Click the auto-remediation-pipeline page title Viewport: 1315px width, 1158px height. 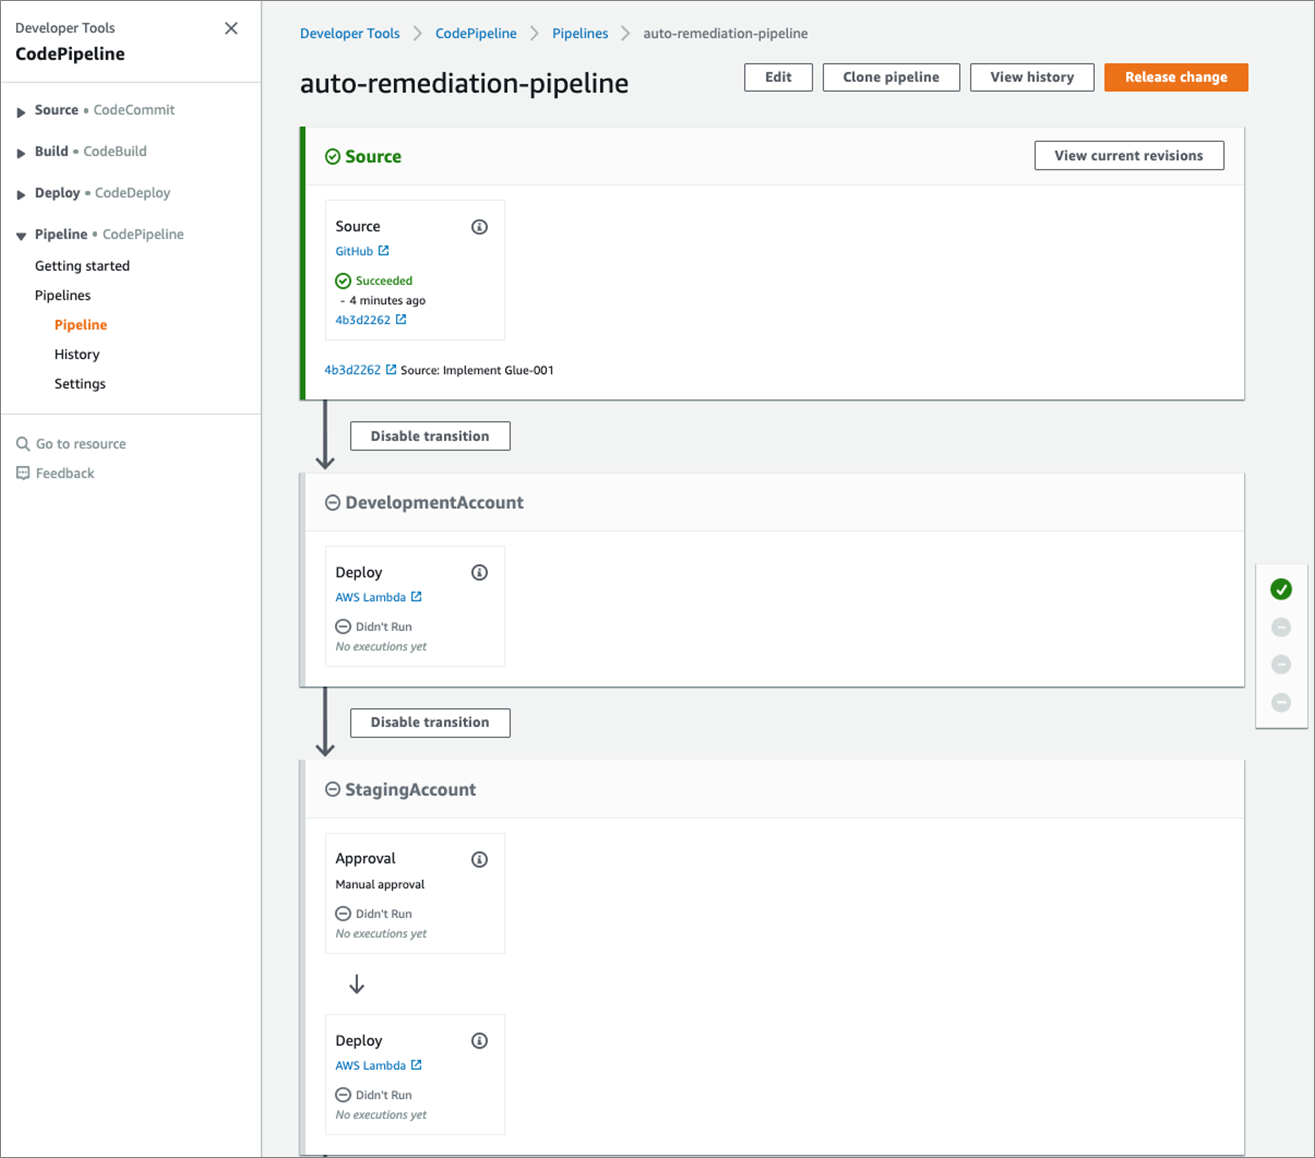tap(464, 83)
